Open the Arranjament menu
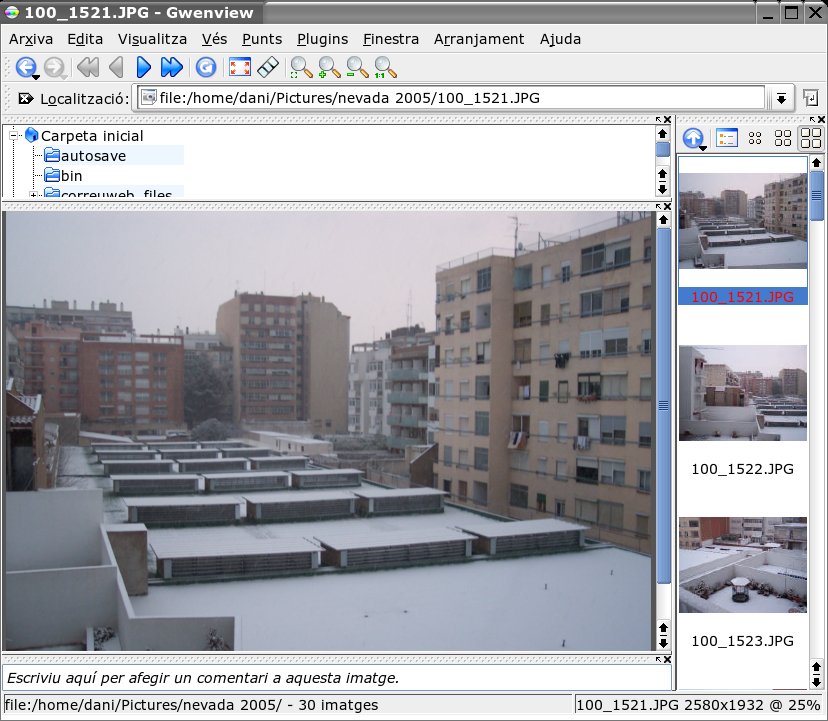 pos(479,39)
